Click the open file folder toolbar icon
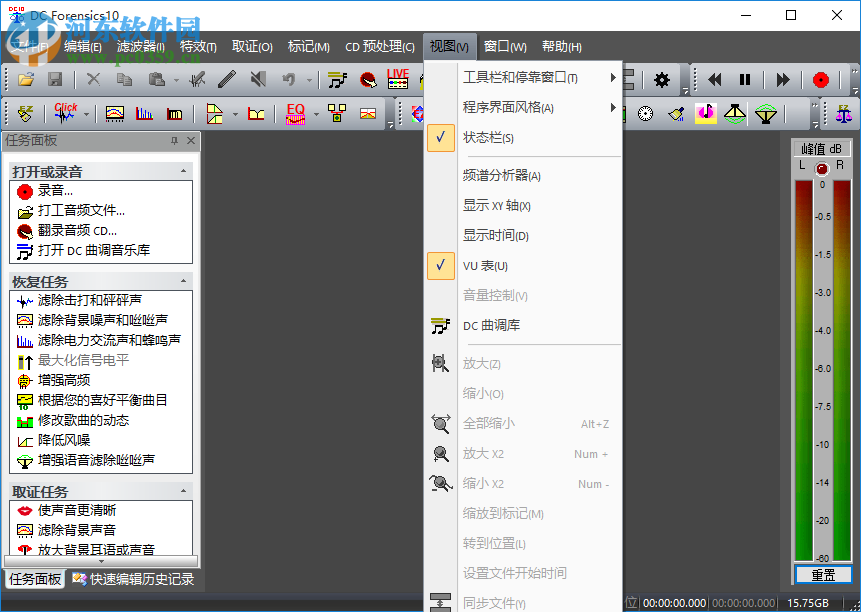Image resolution: width=861 pixels, height=612 pixels. pos(26,80)
